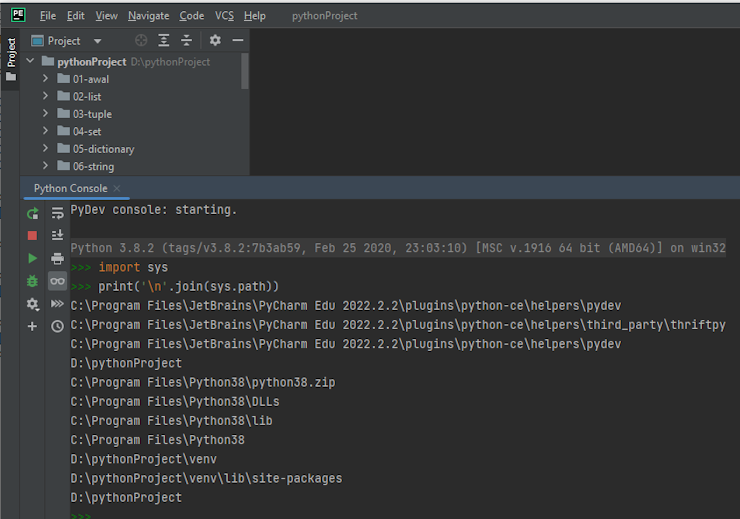Click the venv\lib\site-packages path line
740x519 pixels.
(206, 478)
